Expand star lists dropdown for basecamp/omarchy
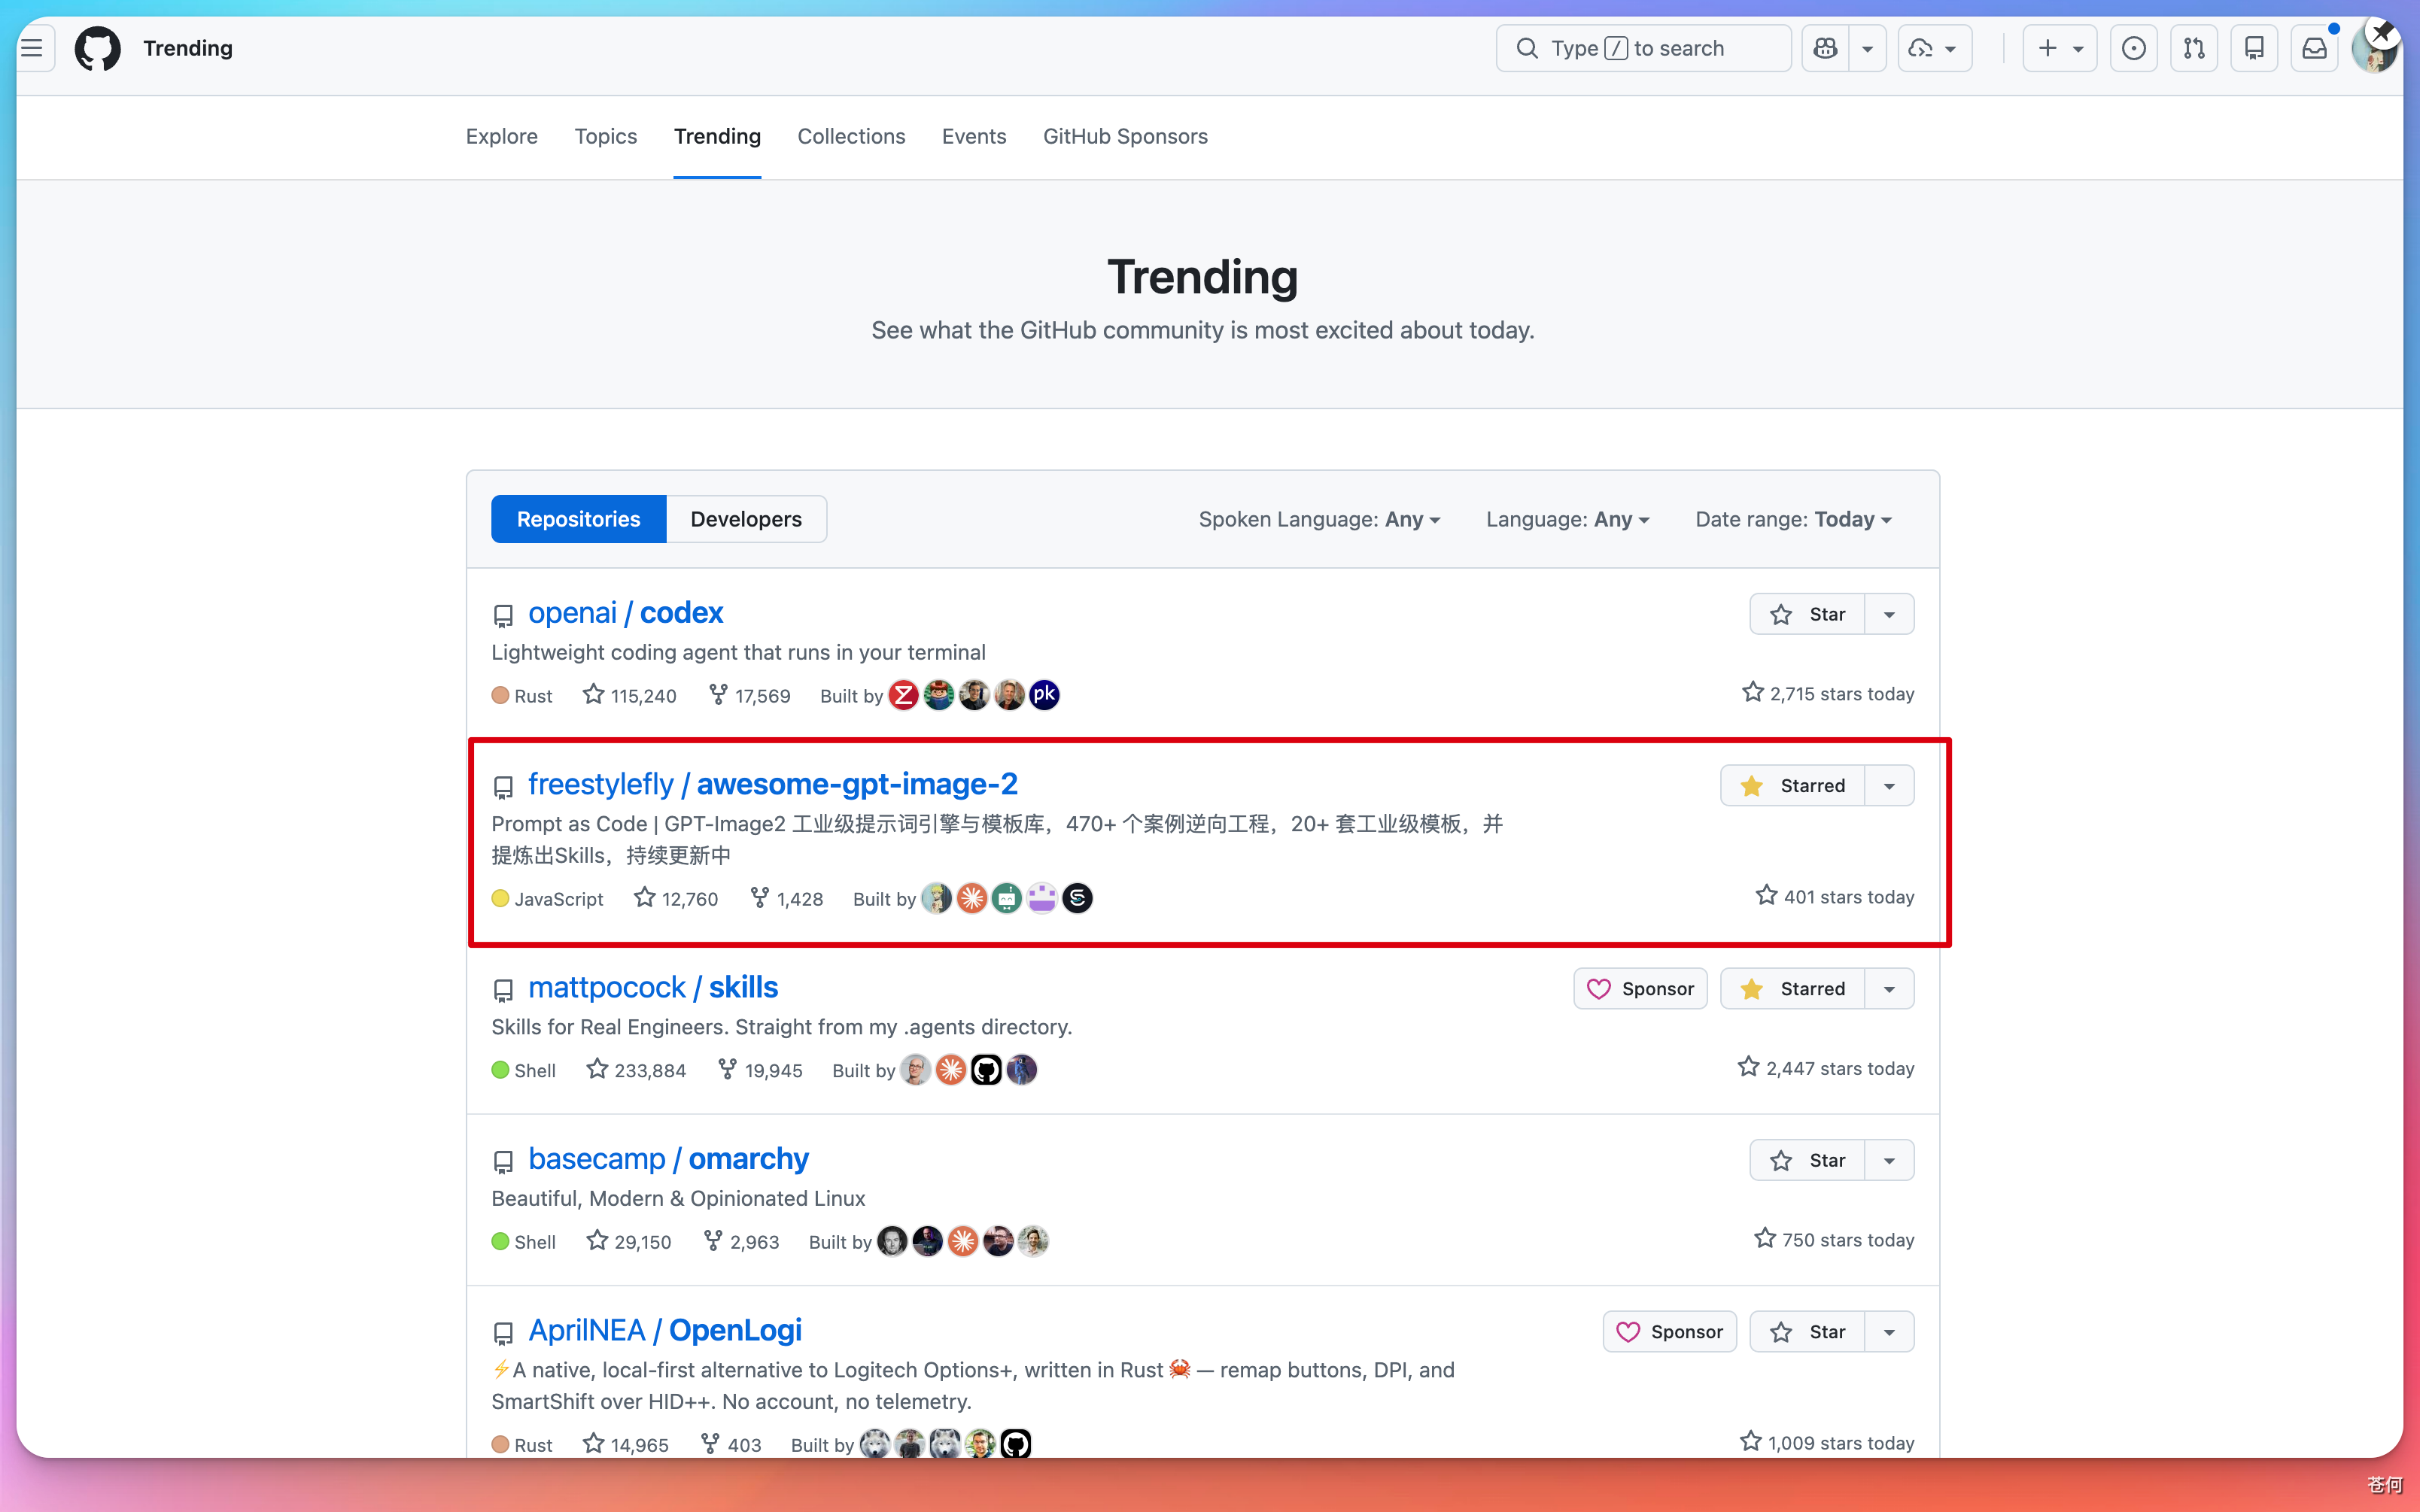This screenshot has height=1512, width=2420. click(1889, 1160)
